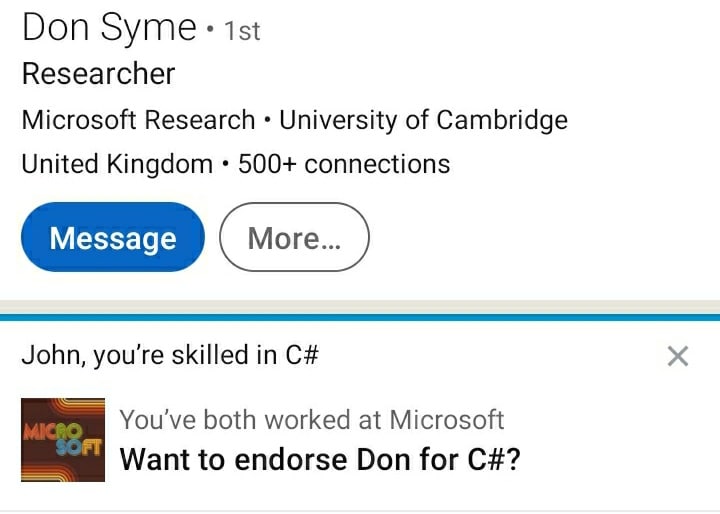
Task: Click the surname 'Syme' in the profile header
Action: pos(149,29)
